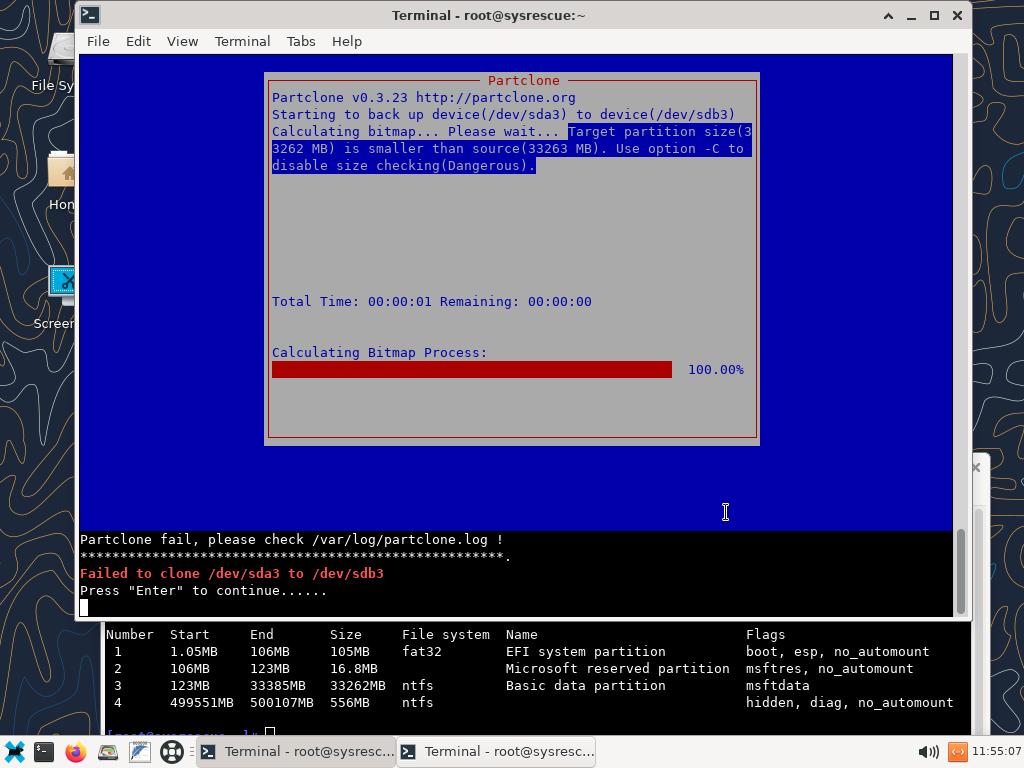
Task: Open the File menu
Action: pos(98,41)
